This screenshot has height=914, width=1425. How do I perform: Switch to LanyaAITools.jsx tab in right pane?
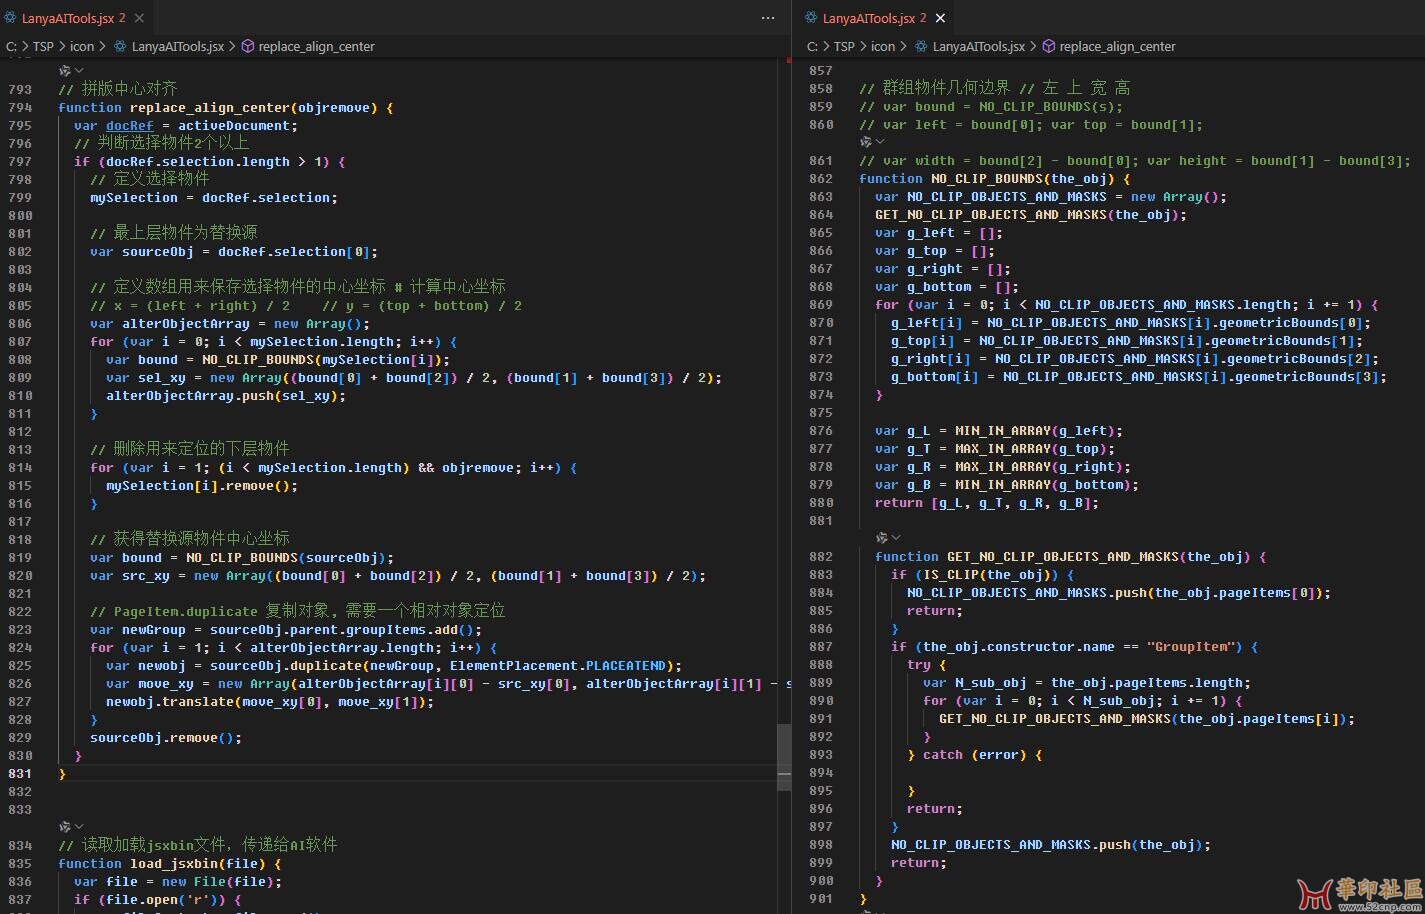click(x=868, y=18)
